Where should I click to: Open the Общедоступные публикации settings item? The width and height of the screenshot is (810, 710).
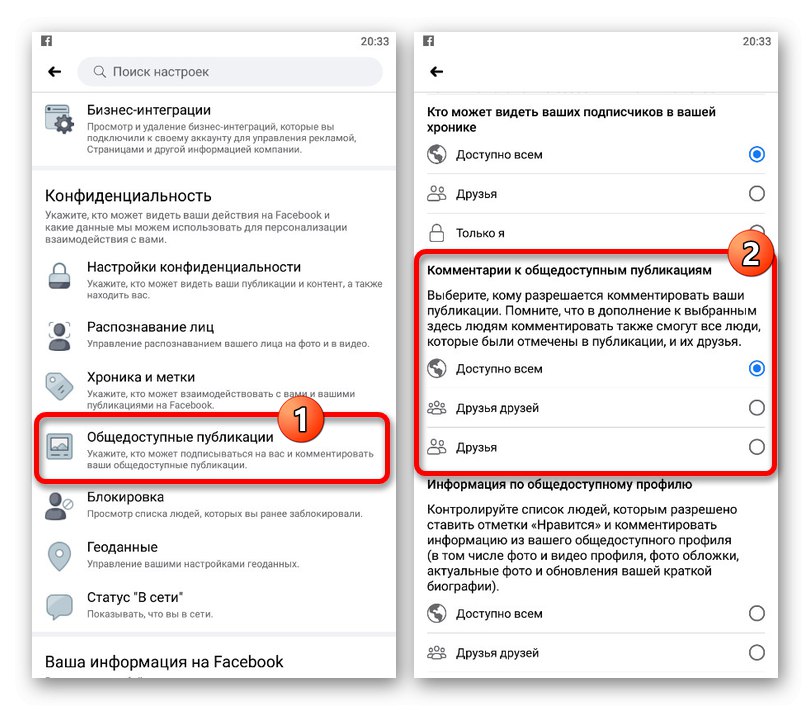coord(212,449)
